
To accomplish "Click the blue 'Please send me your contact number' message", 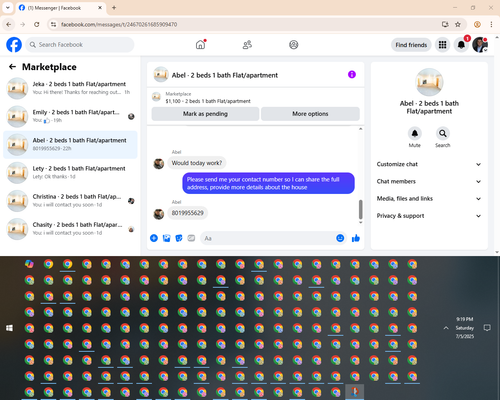I will [268, 183].
